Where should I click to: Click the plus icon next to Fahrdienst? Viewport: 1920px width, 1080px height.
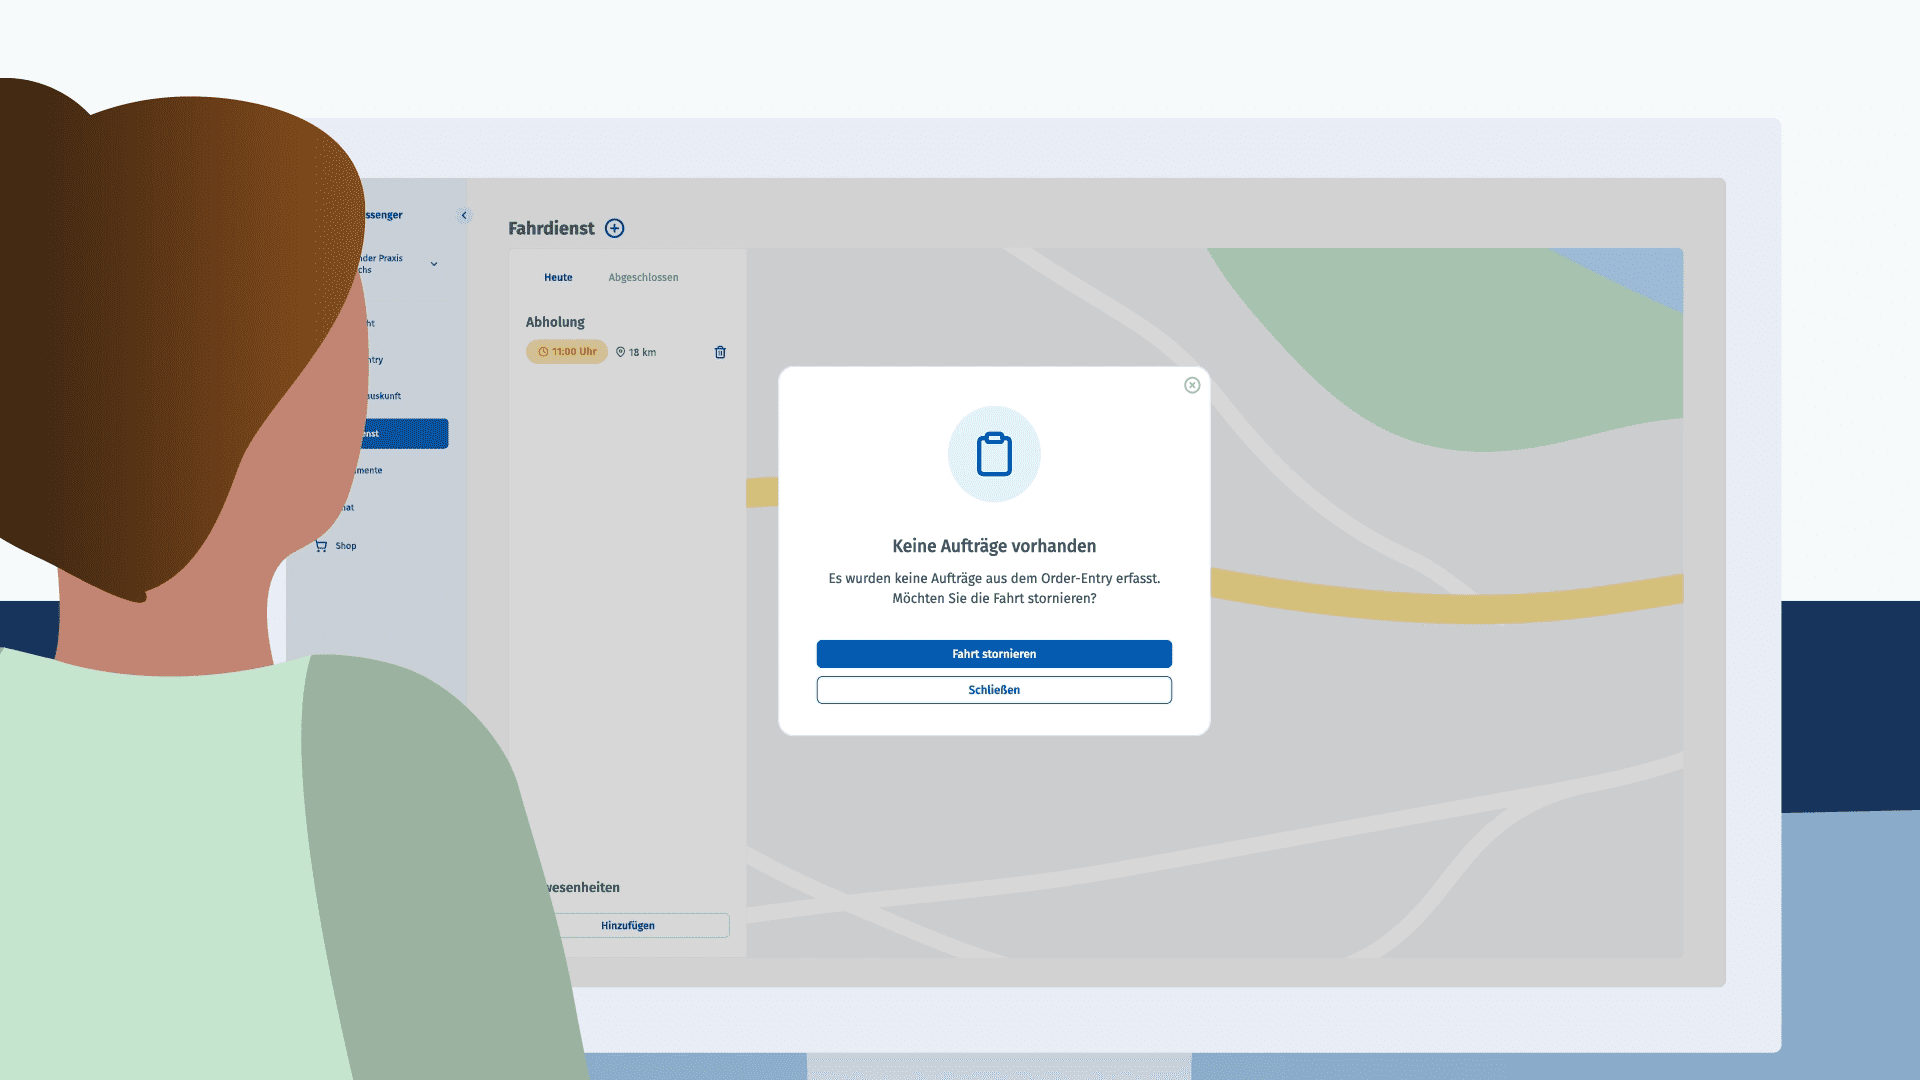coord(615,228)
